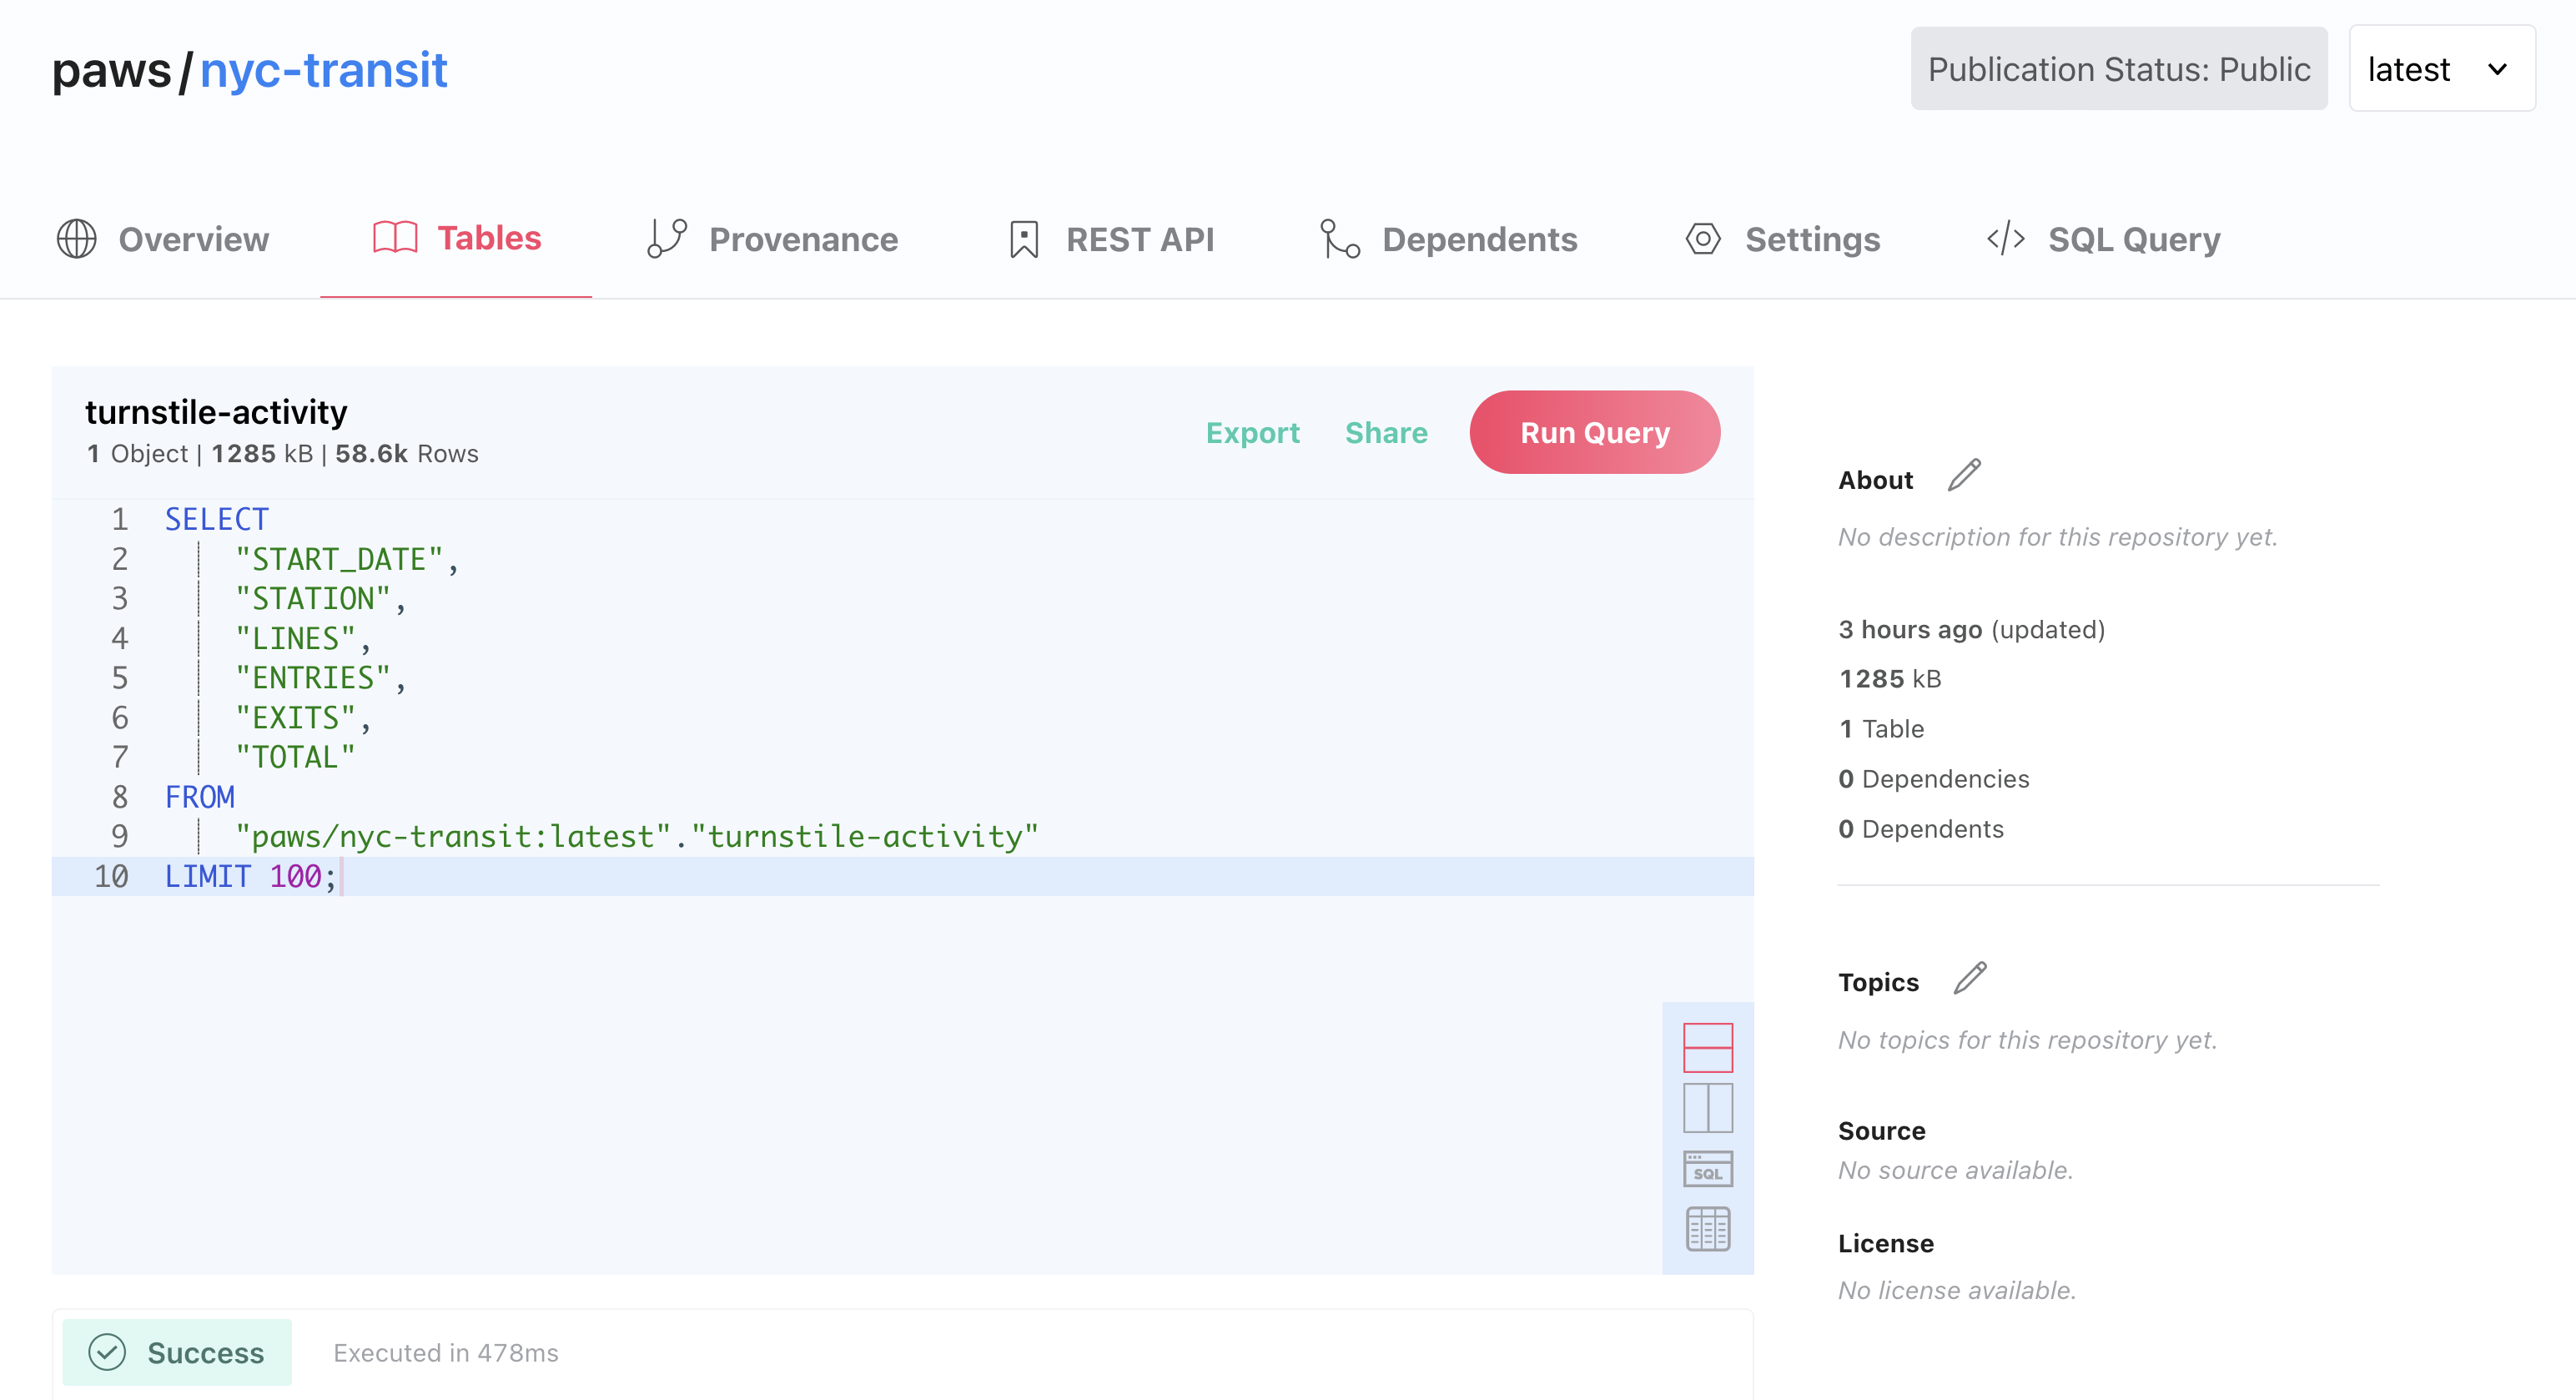Run the SQL query

pyautogui.click(x=1595, y=432)
